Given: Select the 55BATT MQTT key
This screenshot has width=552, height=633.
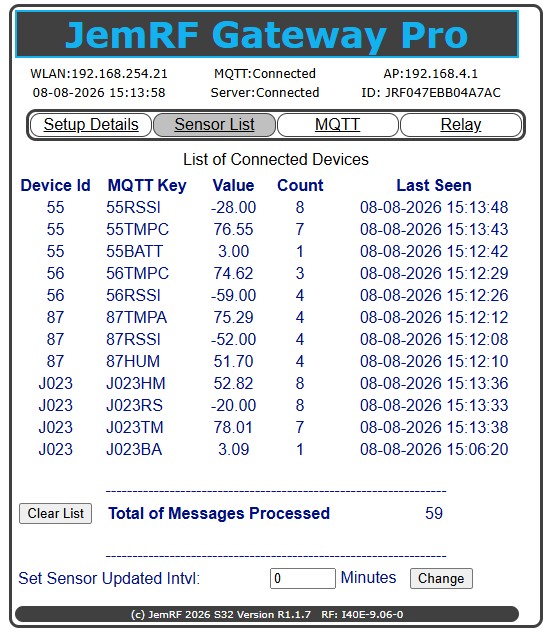Looking at the screenshot, I should (x=134, y=252).
